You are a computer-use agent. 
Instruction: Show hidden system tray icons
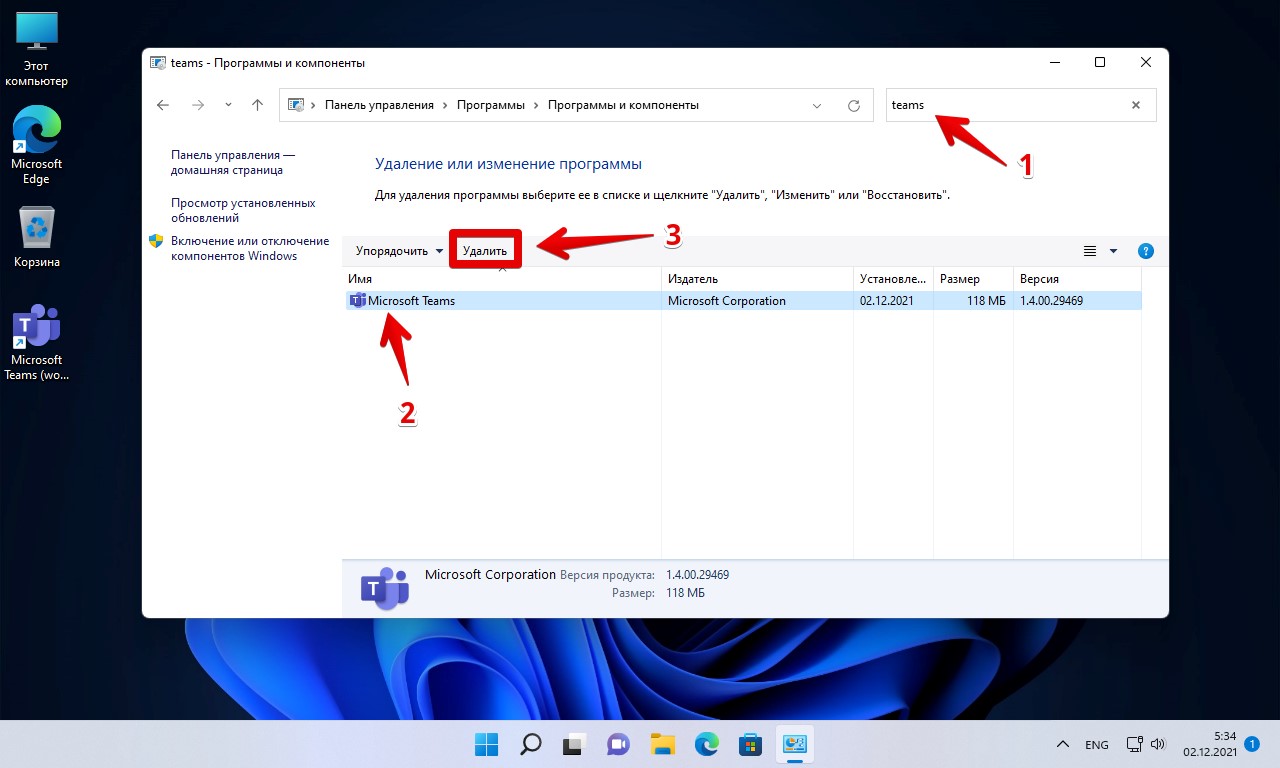pyautogui.click(x=1063, y=745)
